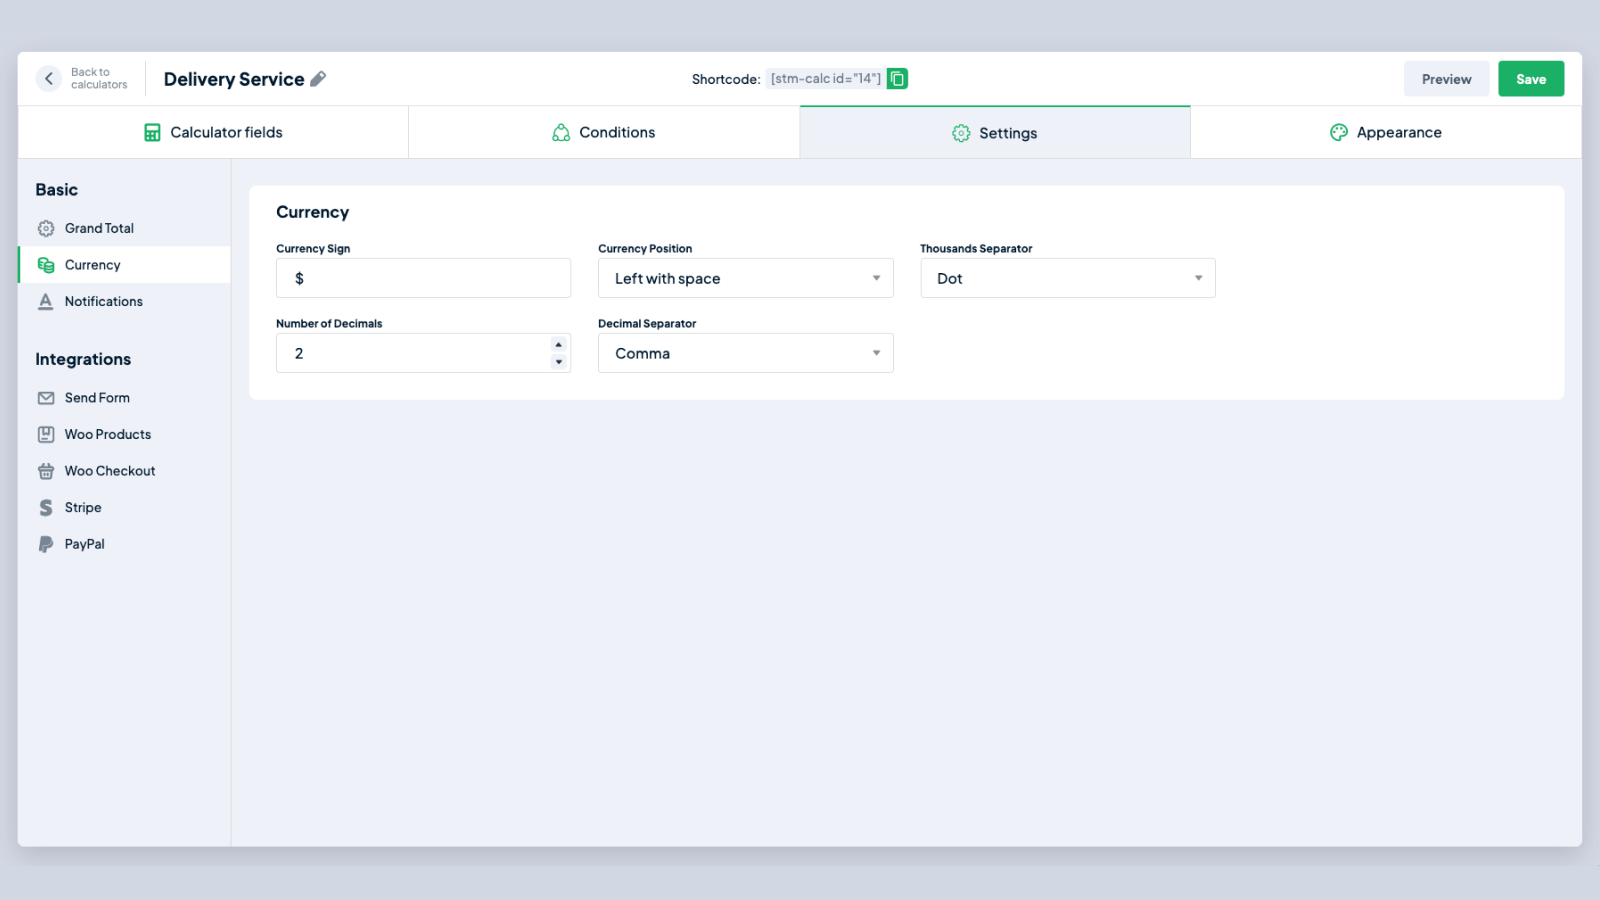Switch to the Conditions tab

pyautogui.click(x=604, y=132)
